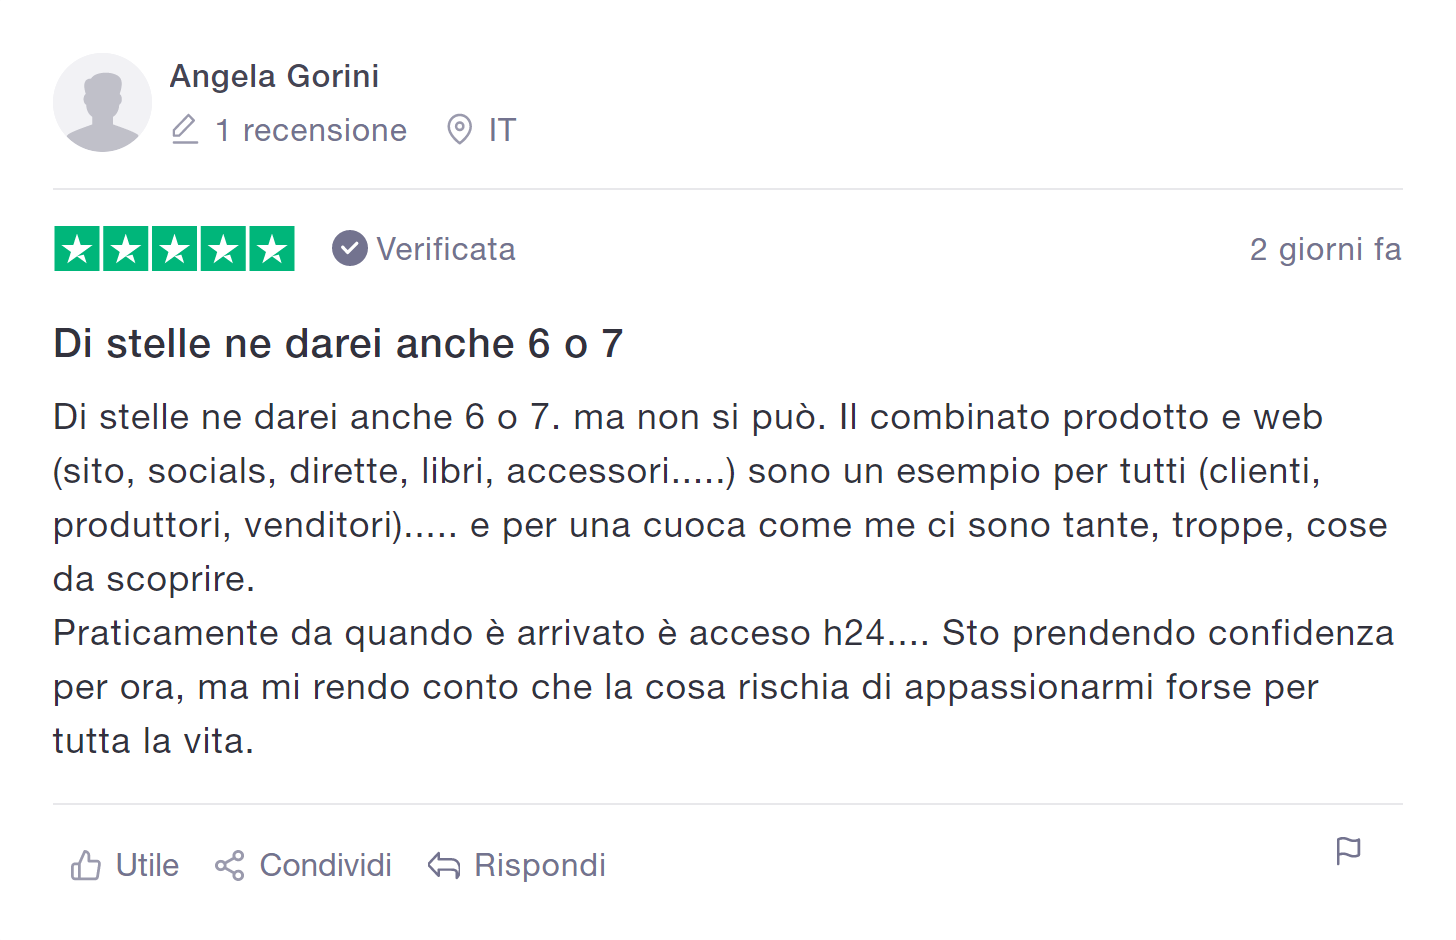Open the 1 recensione link
Screen dimensions: 1456x940
(311, 130)
